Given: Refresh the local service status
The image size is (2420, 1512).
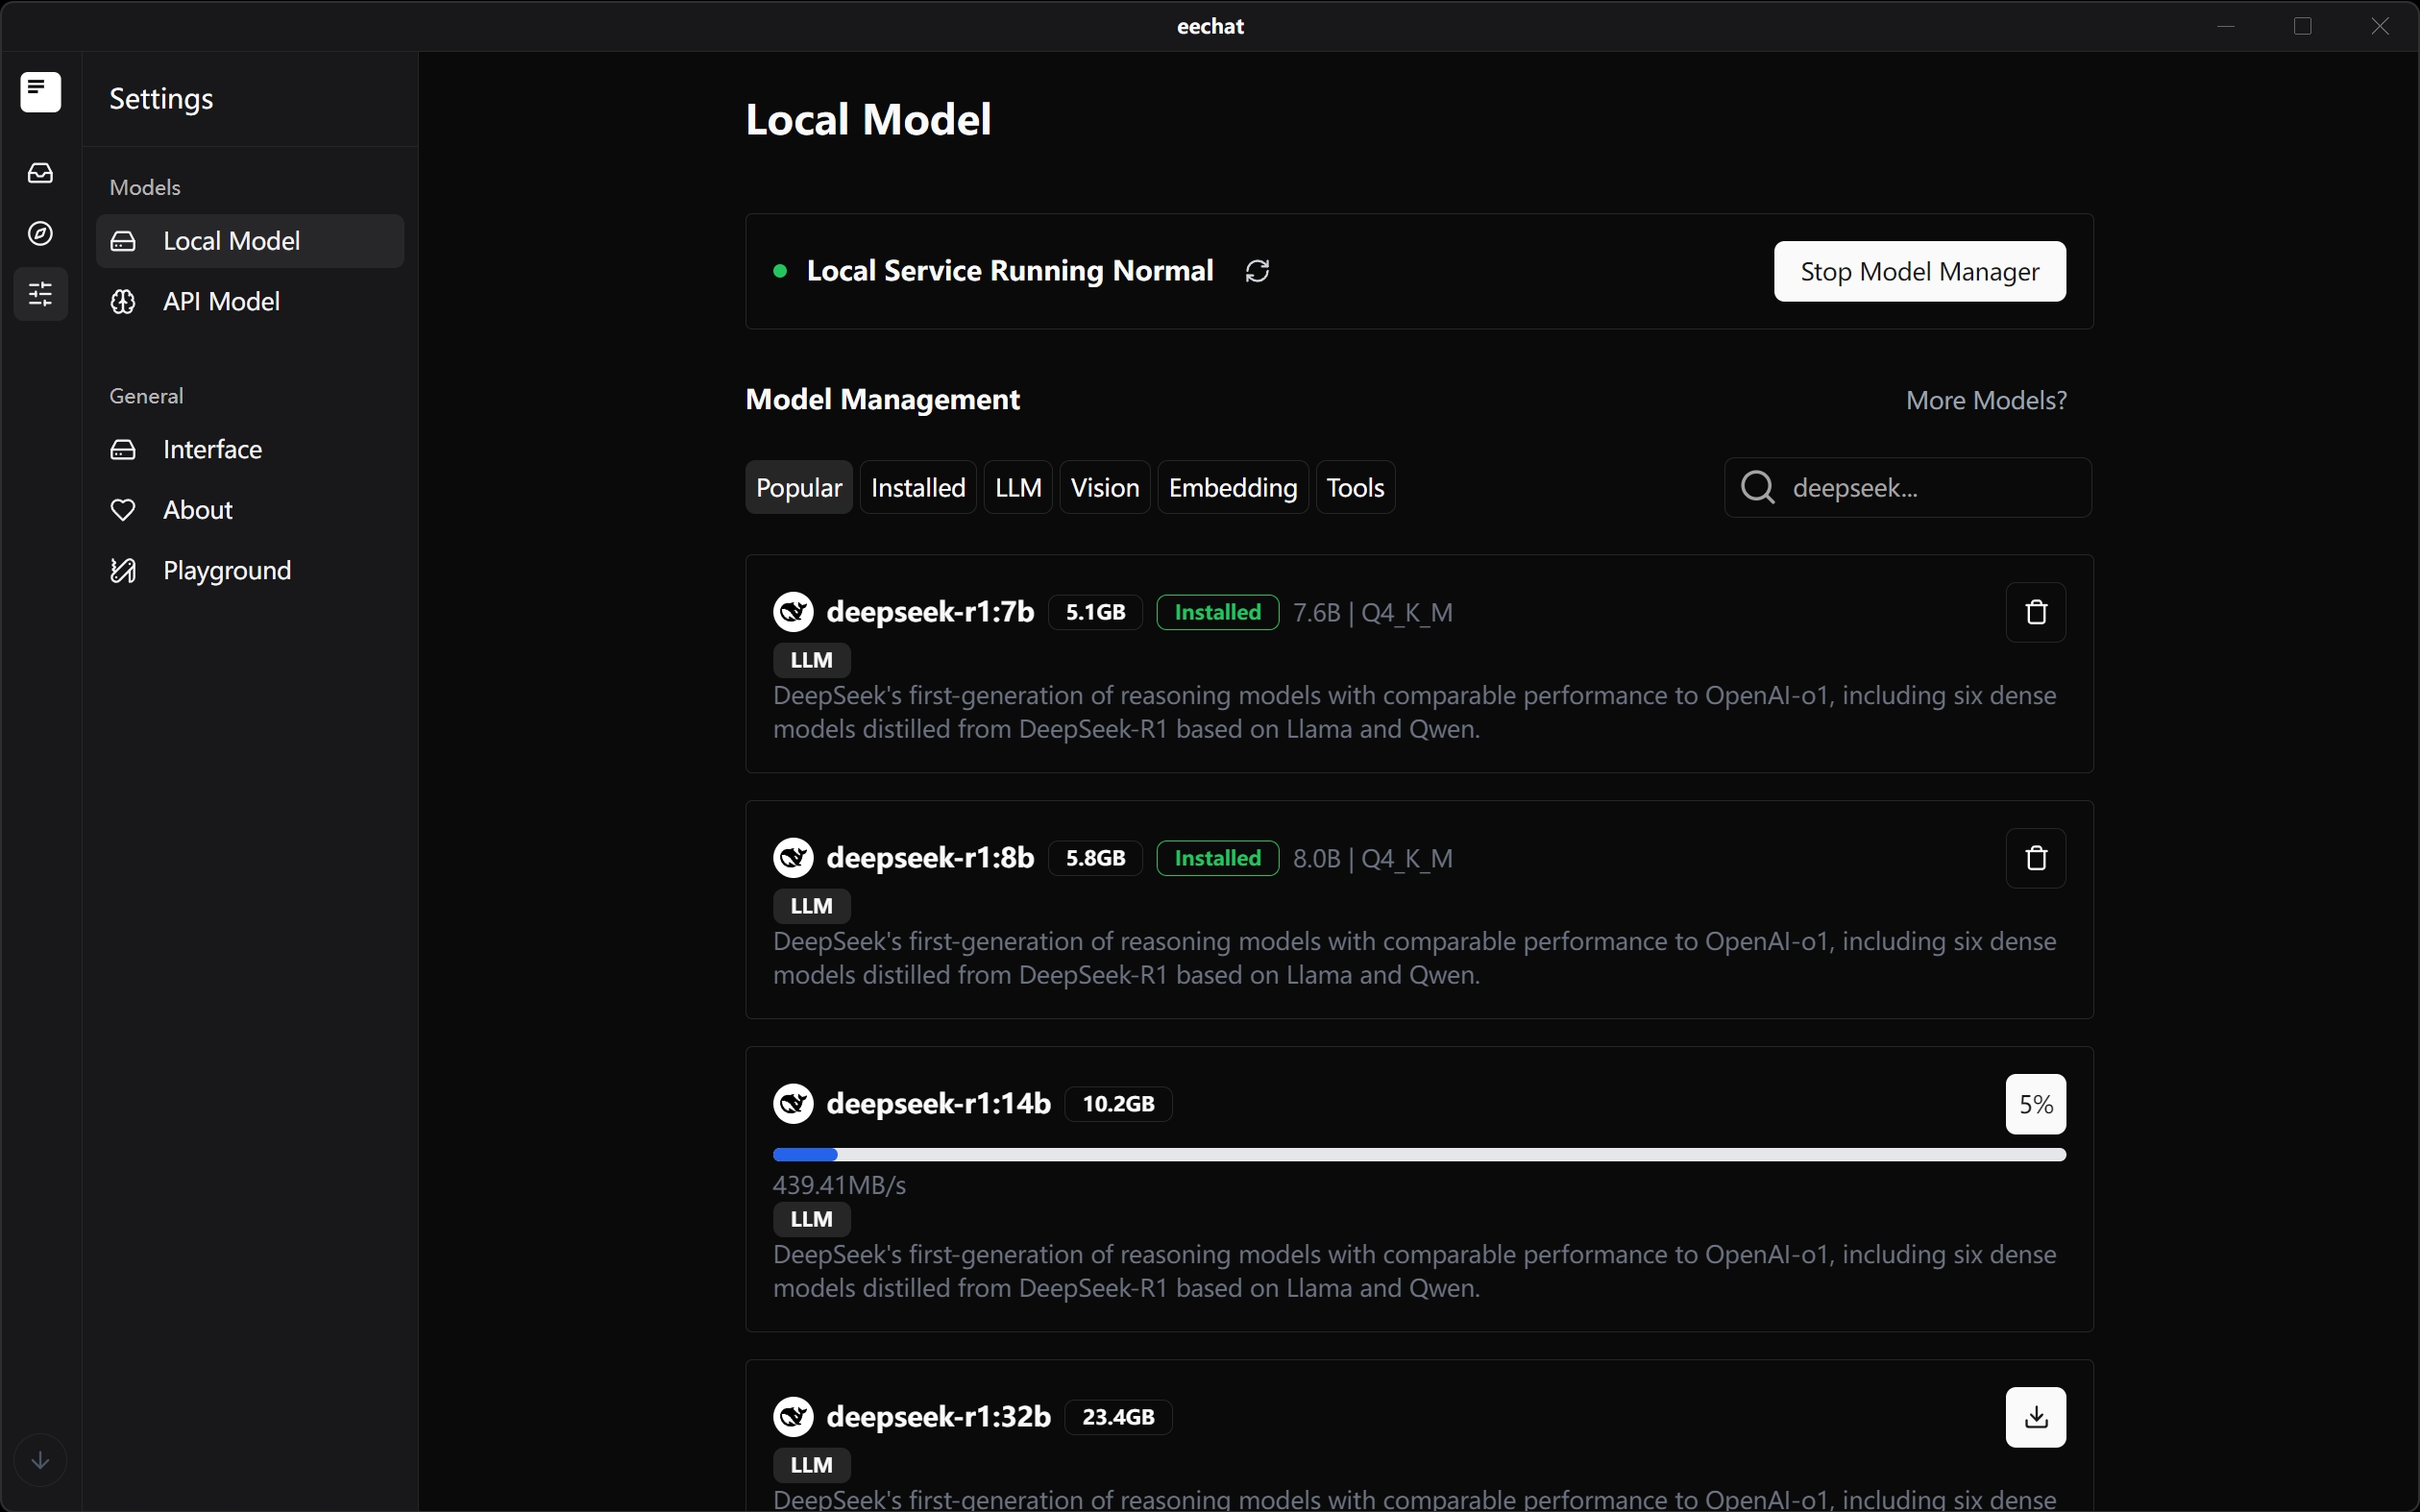Looking at the screenshot, I should pos(1256,271).
